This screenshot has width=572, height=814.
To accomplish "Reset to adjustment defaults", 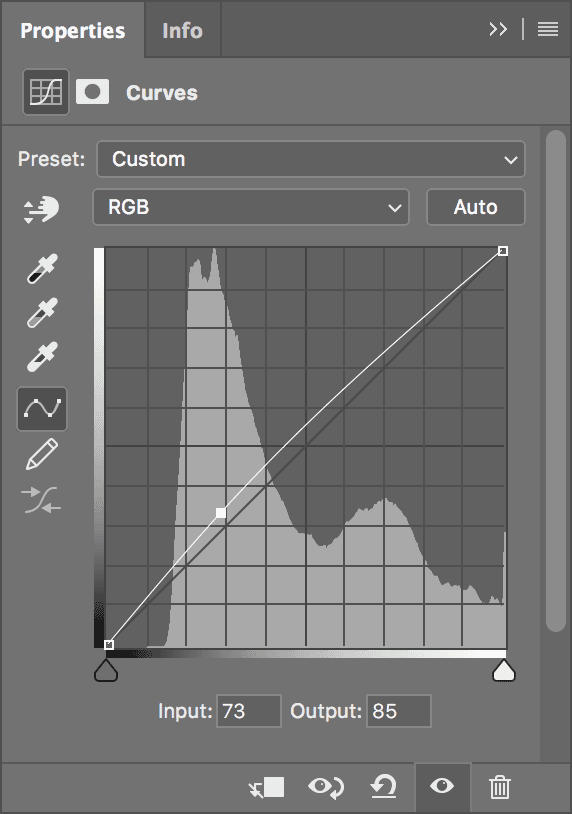I will pyautogui.click(x=384, y=786).
